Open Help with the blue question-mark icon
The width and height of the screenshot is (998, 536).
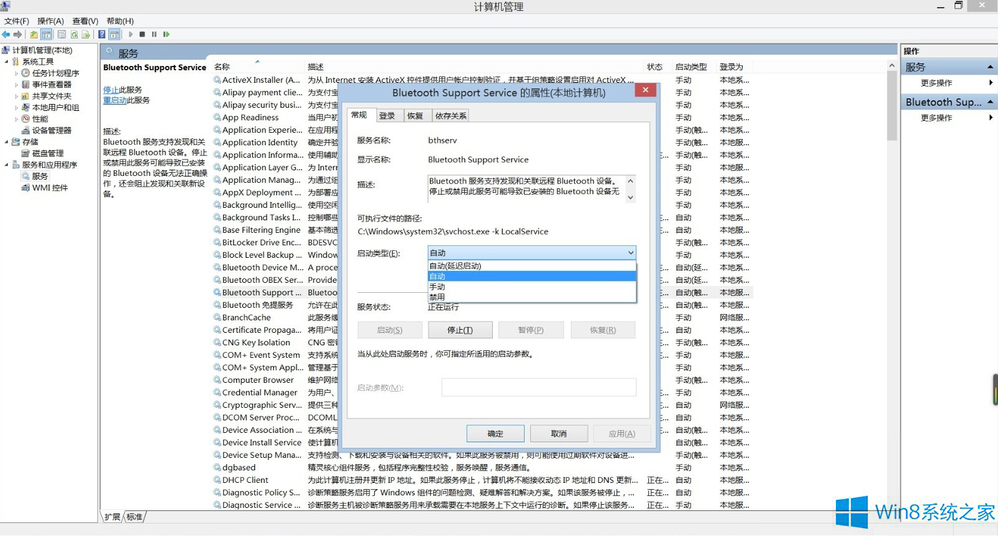coord(102,34)
